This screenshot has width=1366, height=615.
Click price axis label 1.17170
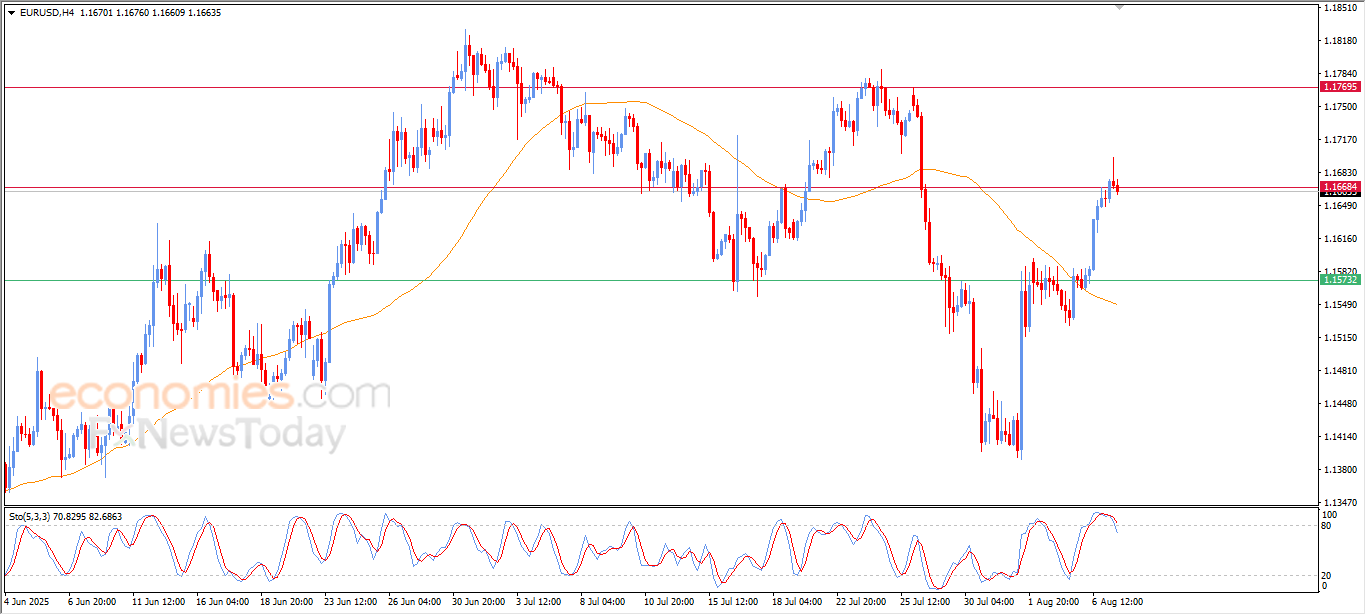(1340, 140)
